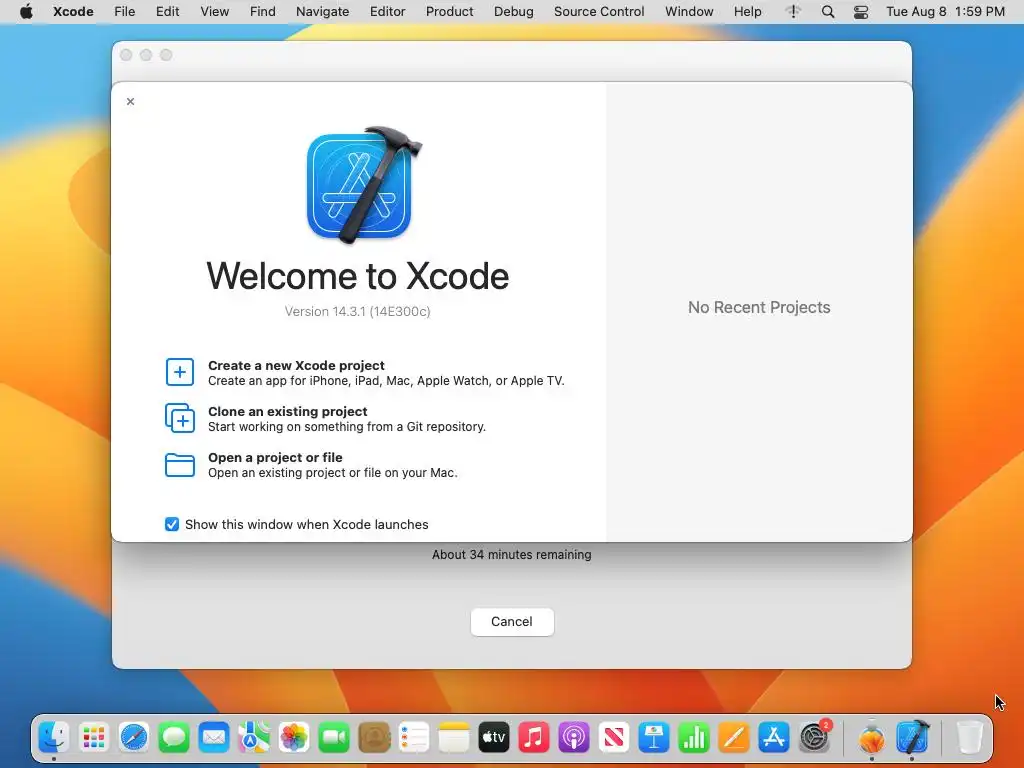Open the Debug menu
The width and height of the screenshot is (1024, 768).
point(513,12)
